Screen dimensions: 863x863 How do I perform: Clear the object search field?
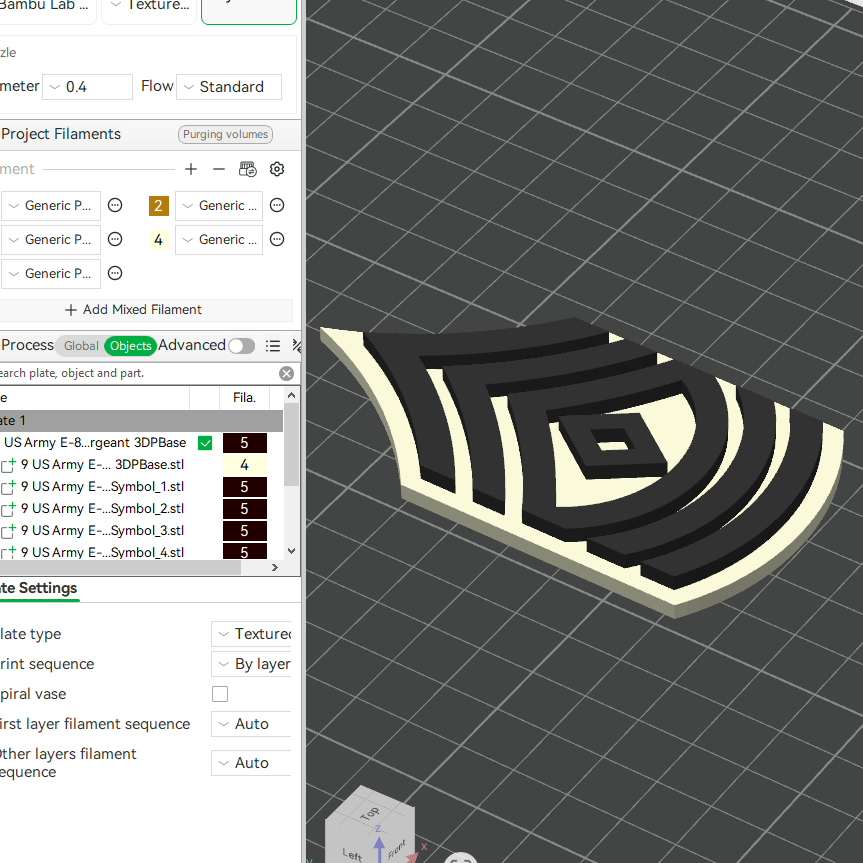286,374
